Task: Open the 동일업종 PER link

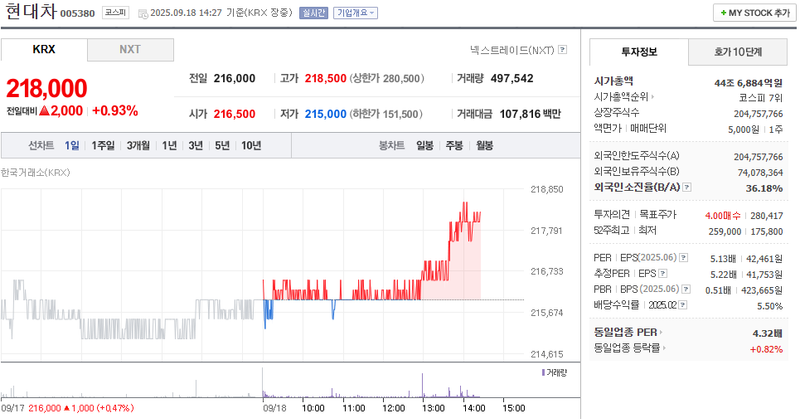Action: point(628,332)
